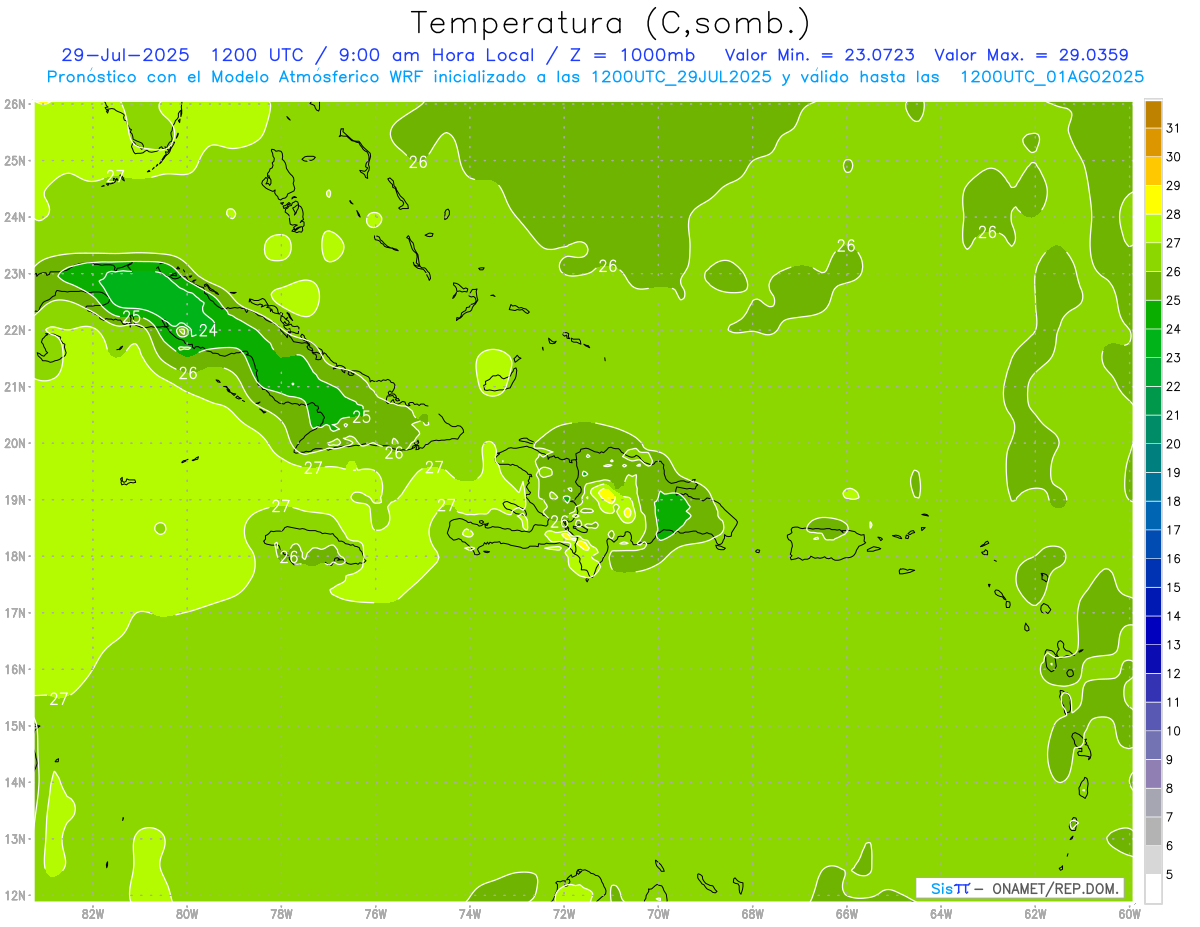Click the "1200UTC_29JUL2025" initialization time

pos(682,76)
